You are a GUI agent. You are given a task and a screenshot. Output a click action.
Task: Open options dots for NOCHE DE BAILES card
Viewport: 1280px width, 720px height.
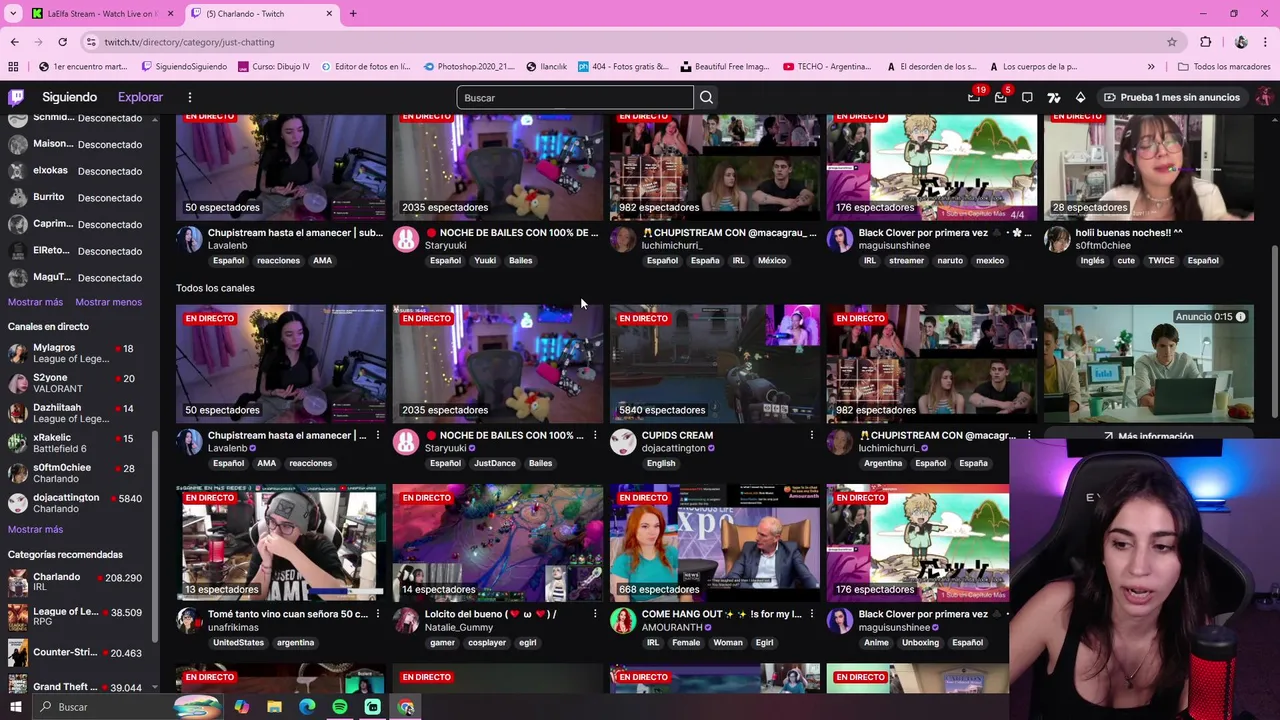click(594, 435)
